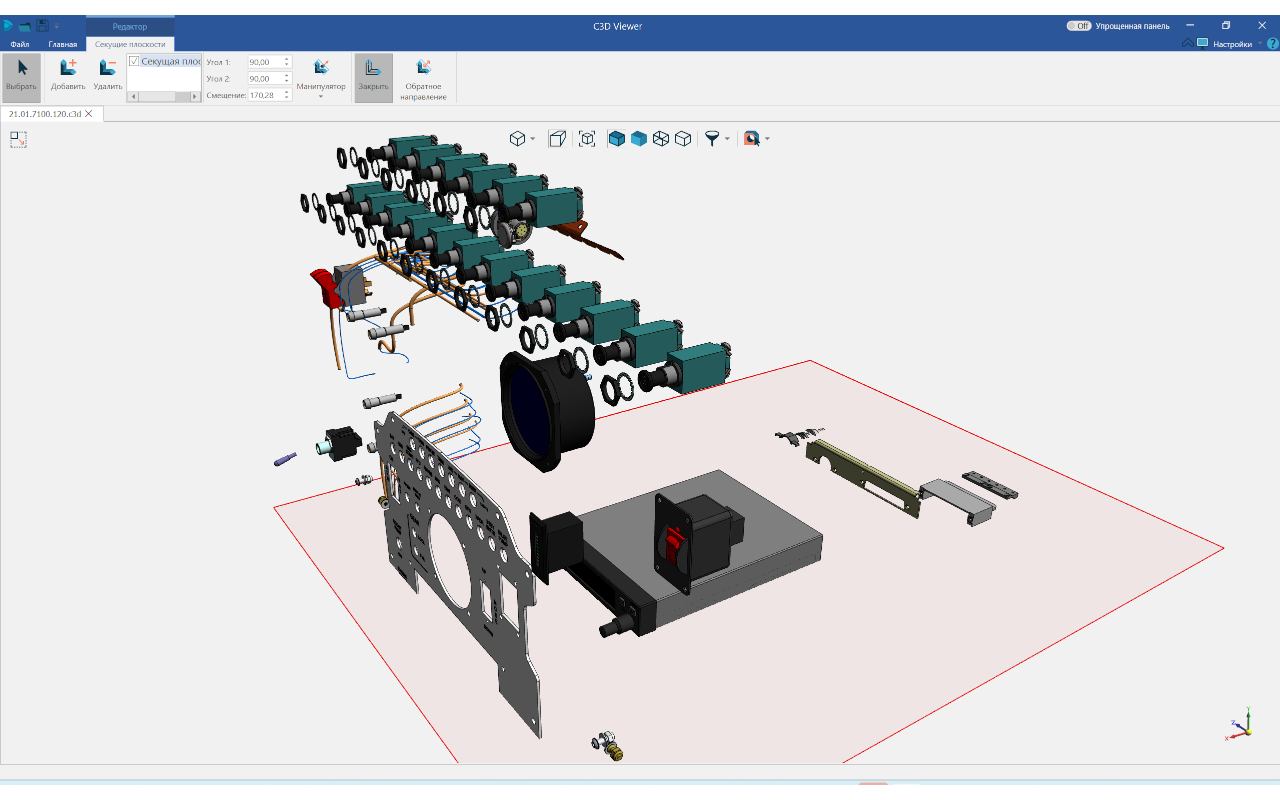Increase the Угол 1 value using stepper

coord(287,59)
